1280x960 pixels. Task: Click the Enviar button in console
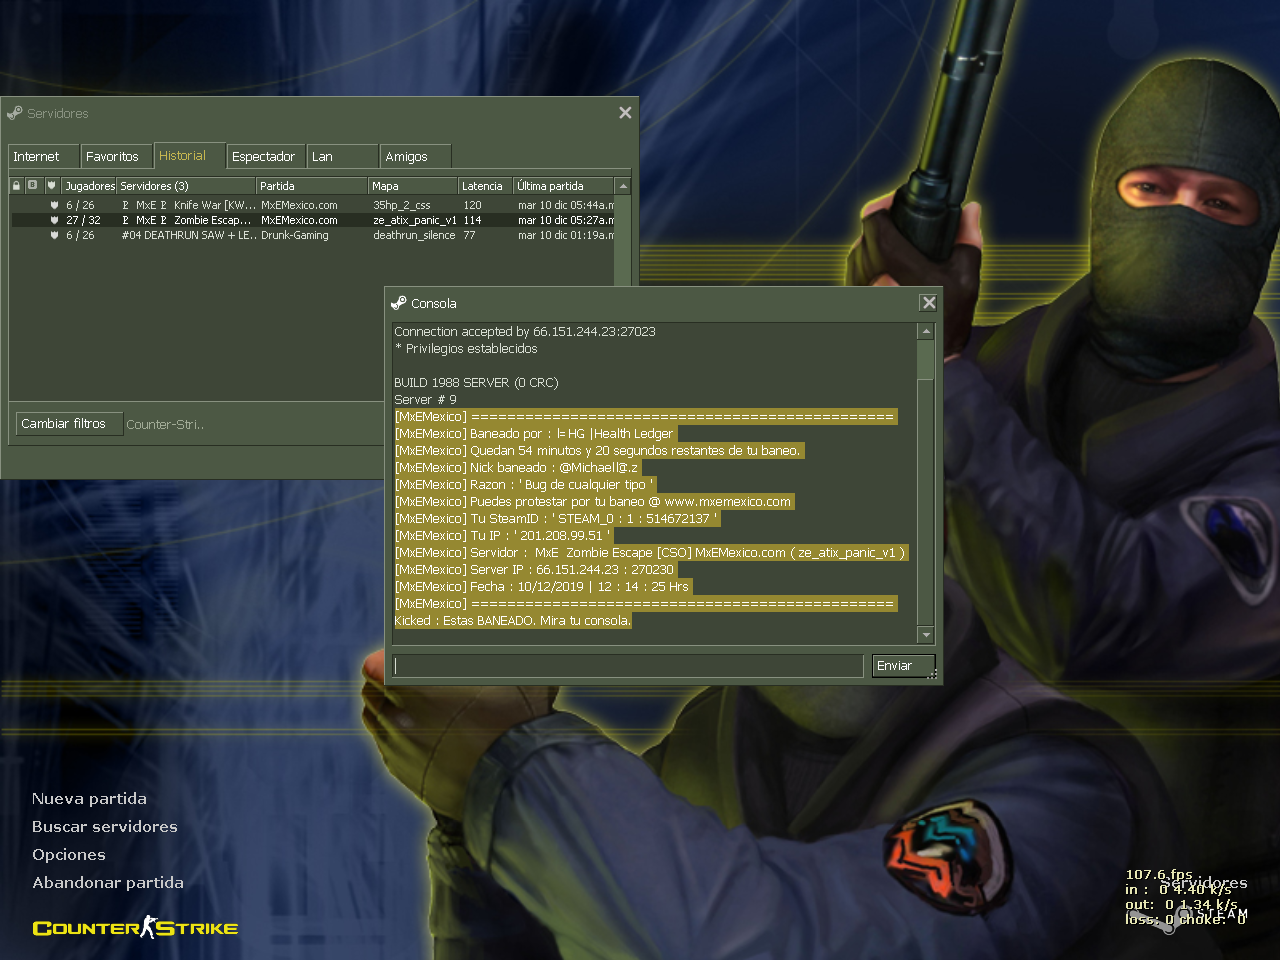903,666
